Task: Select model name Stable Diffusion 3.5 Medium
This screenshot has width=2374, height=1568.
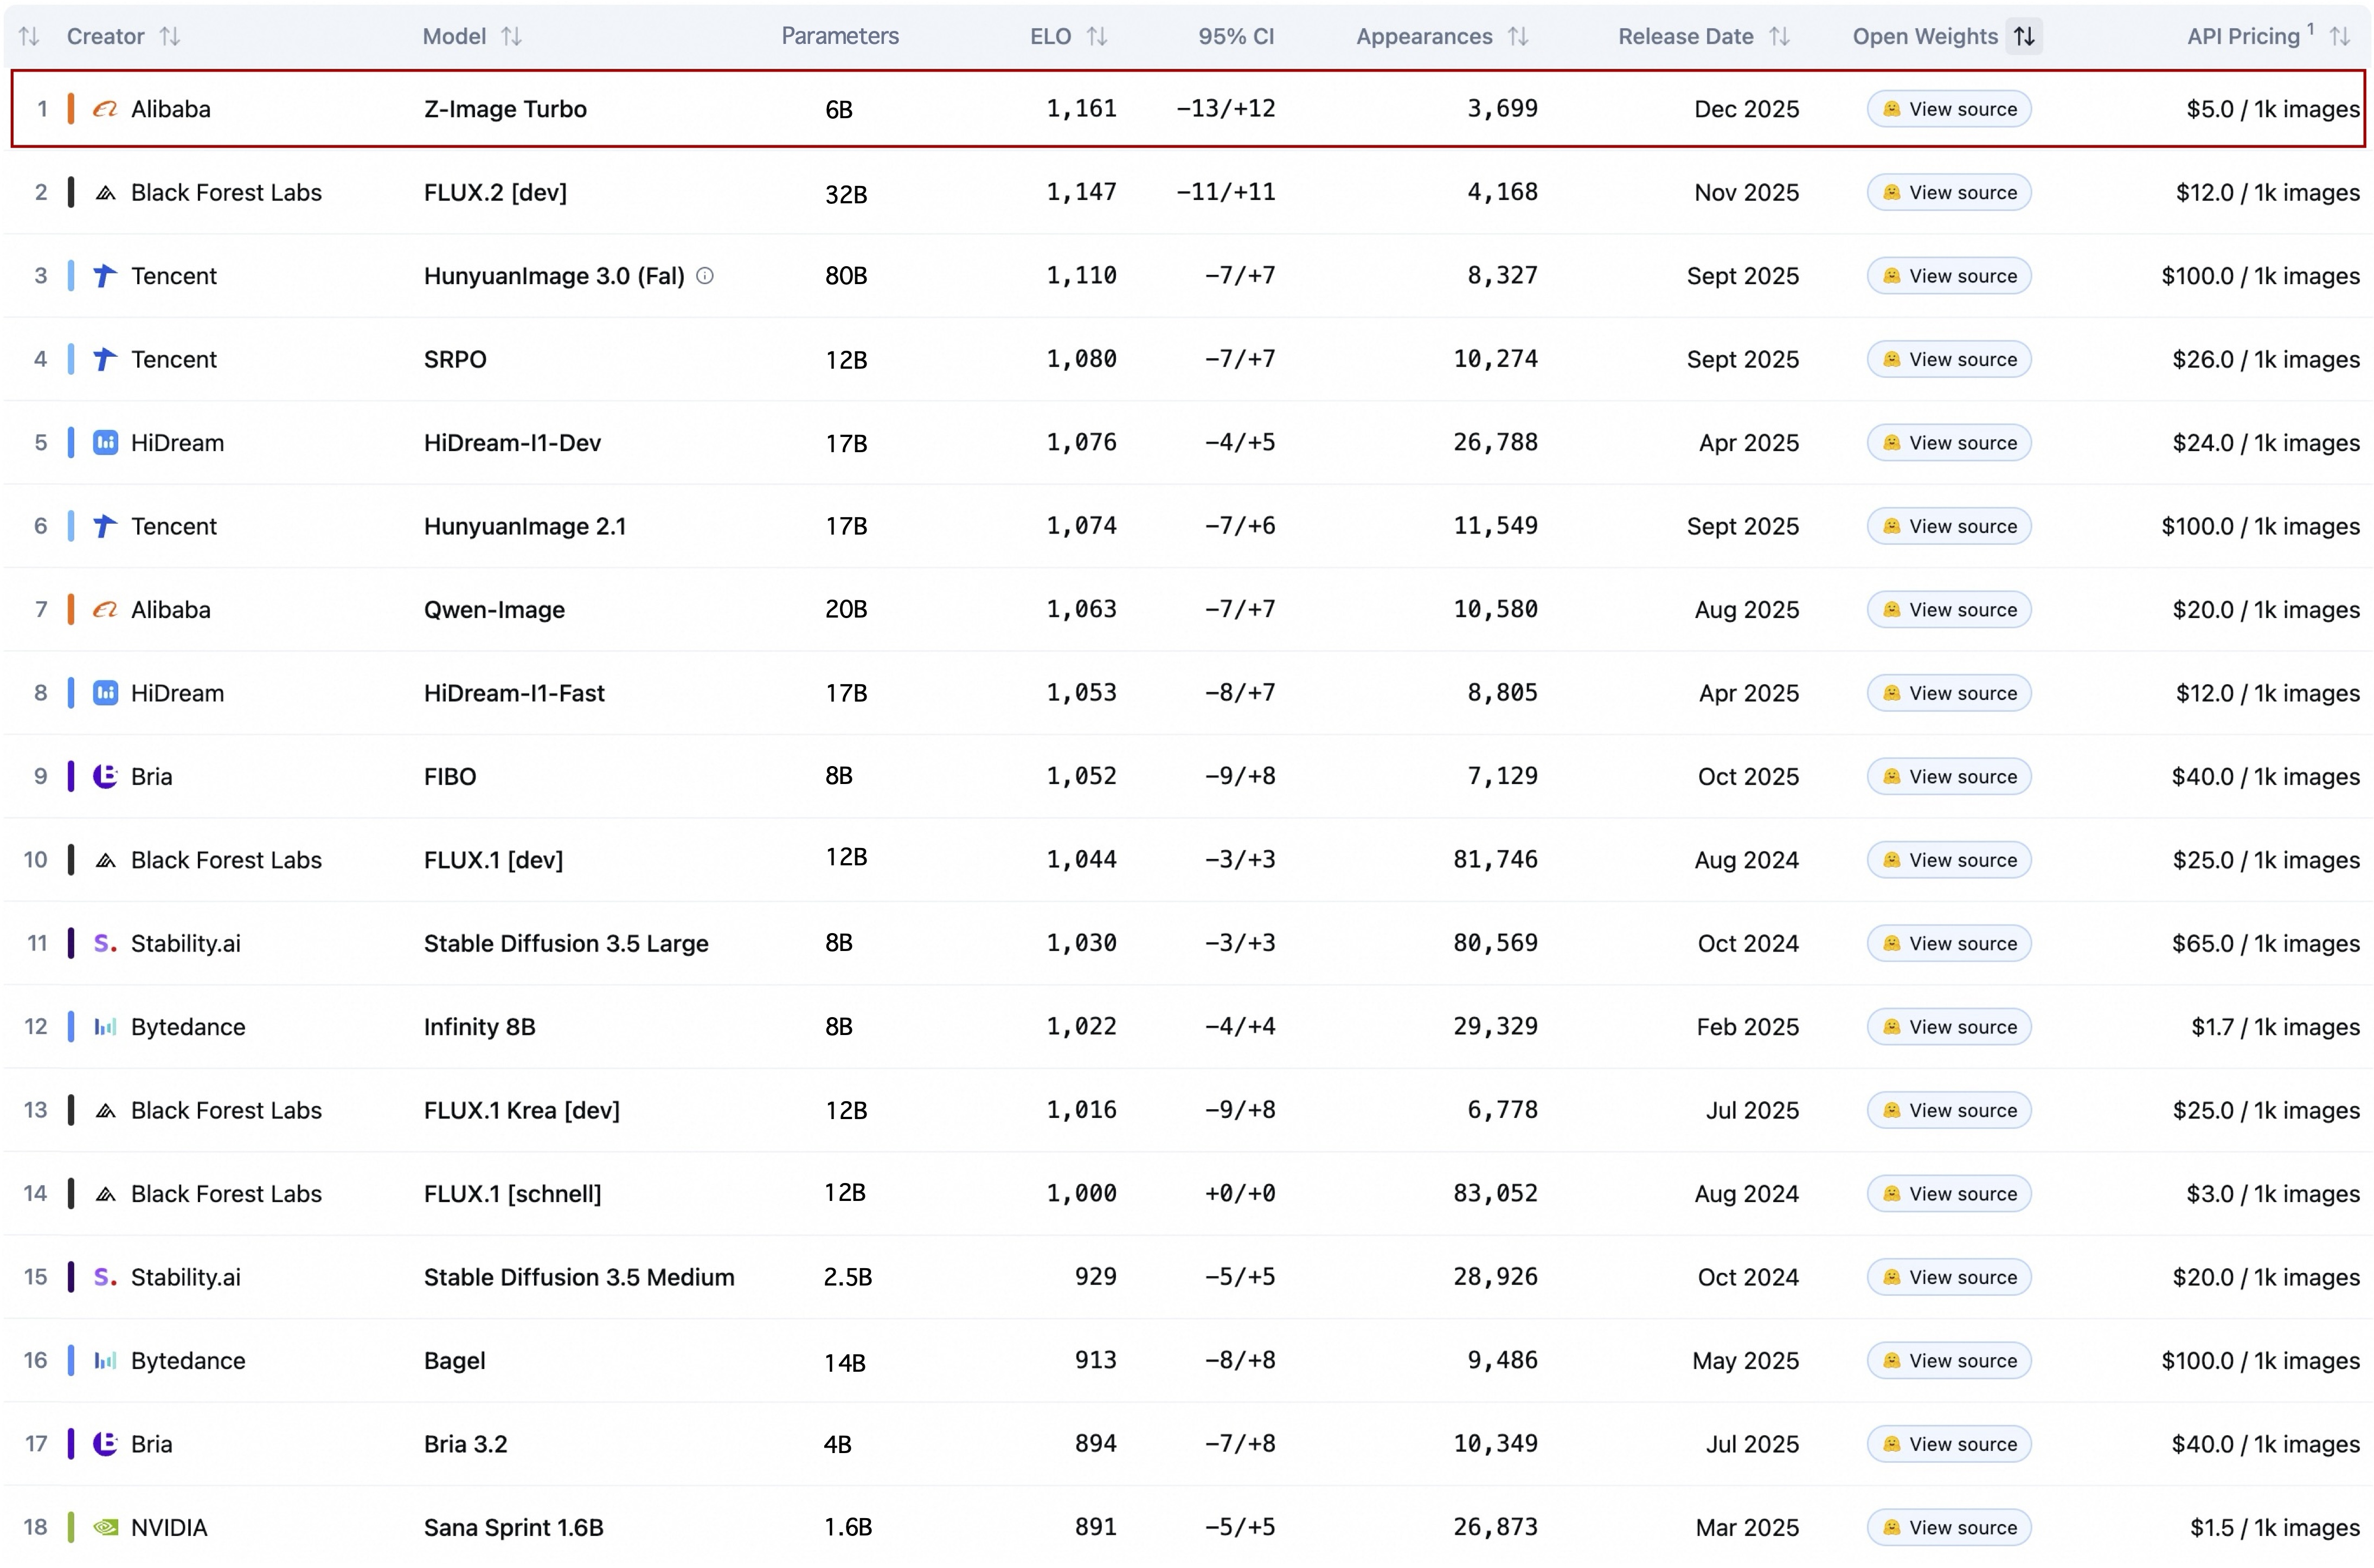Action: point(579,1278)
